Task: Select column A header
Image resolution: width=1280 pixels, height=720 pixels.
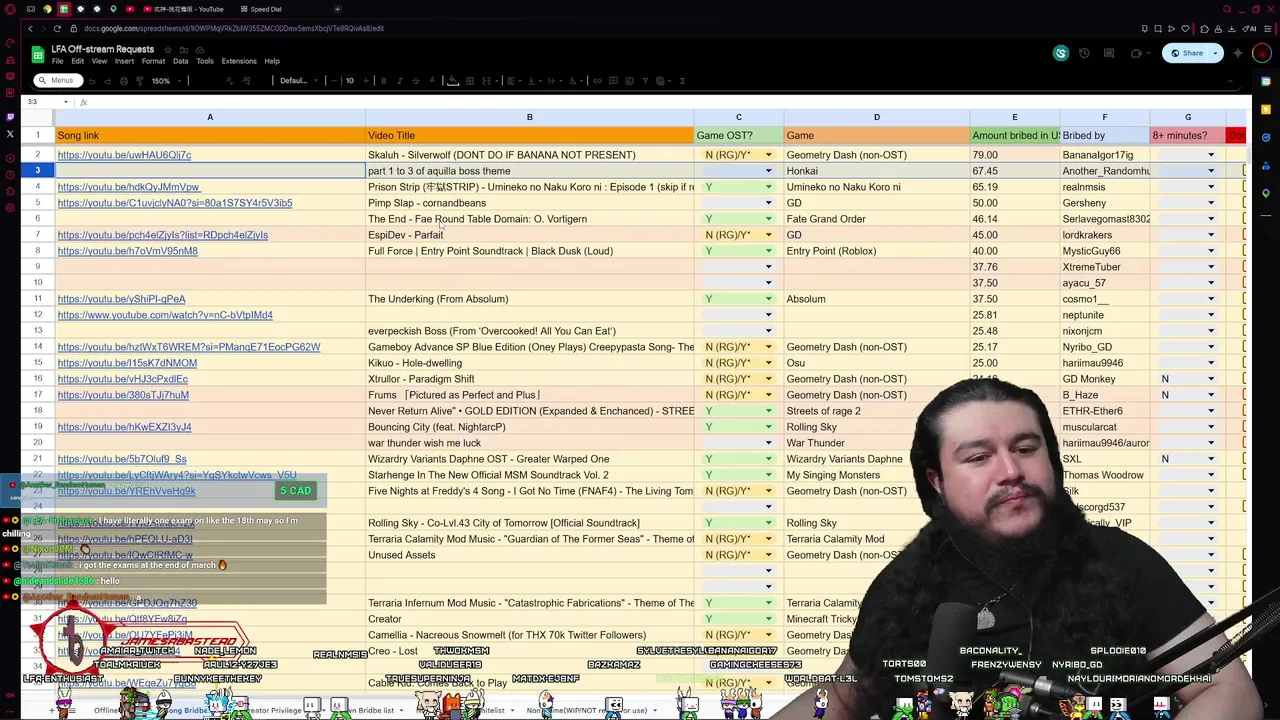Action: 210,117
